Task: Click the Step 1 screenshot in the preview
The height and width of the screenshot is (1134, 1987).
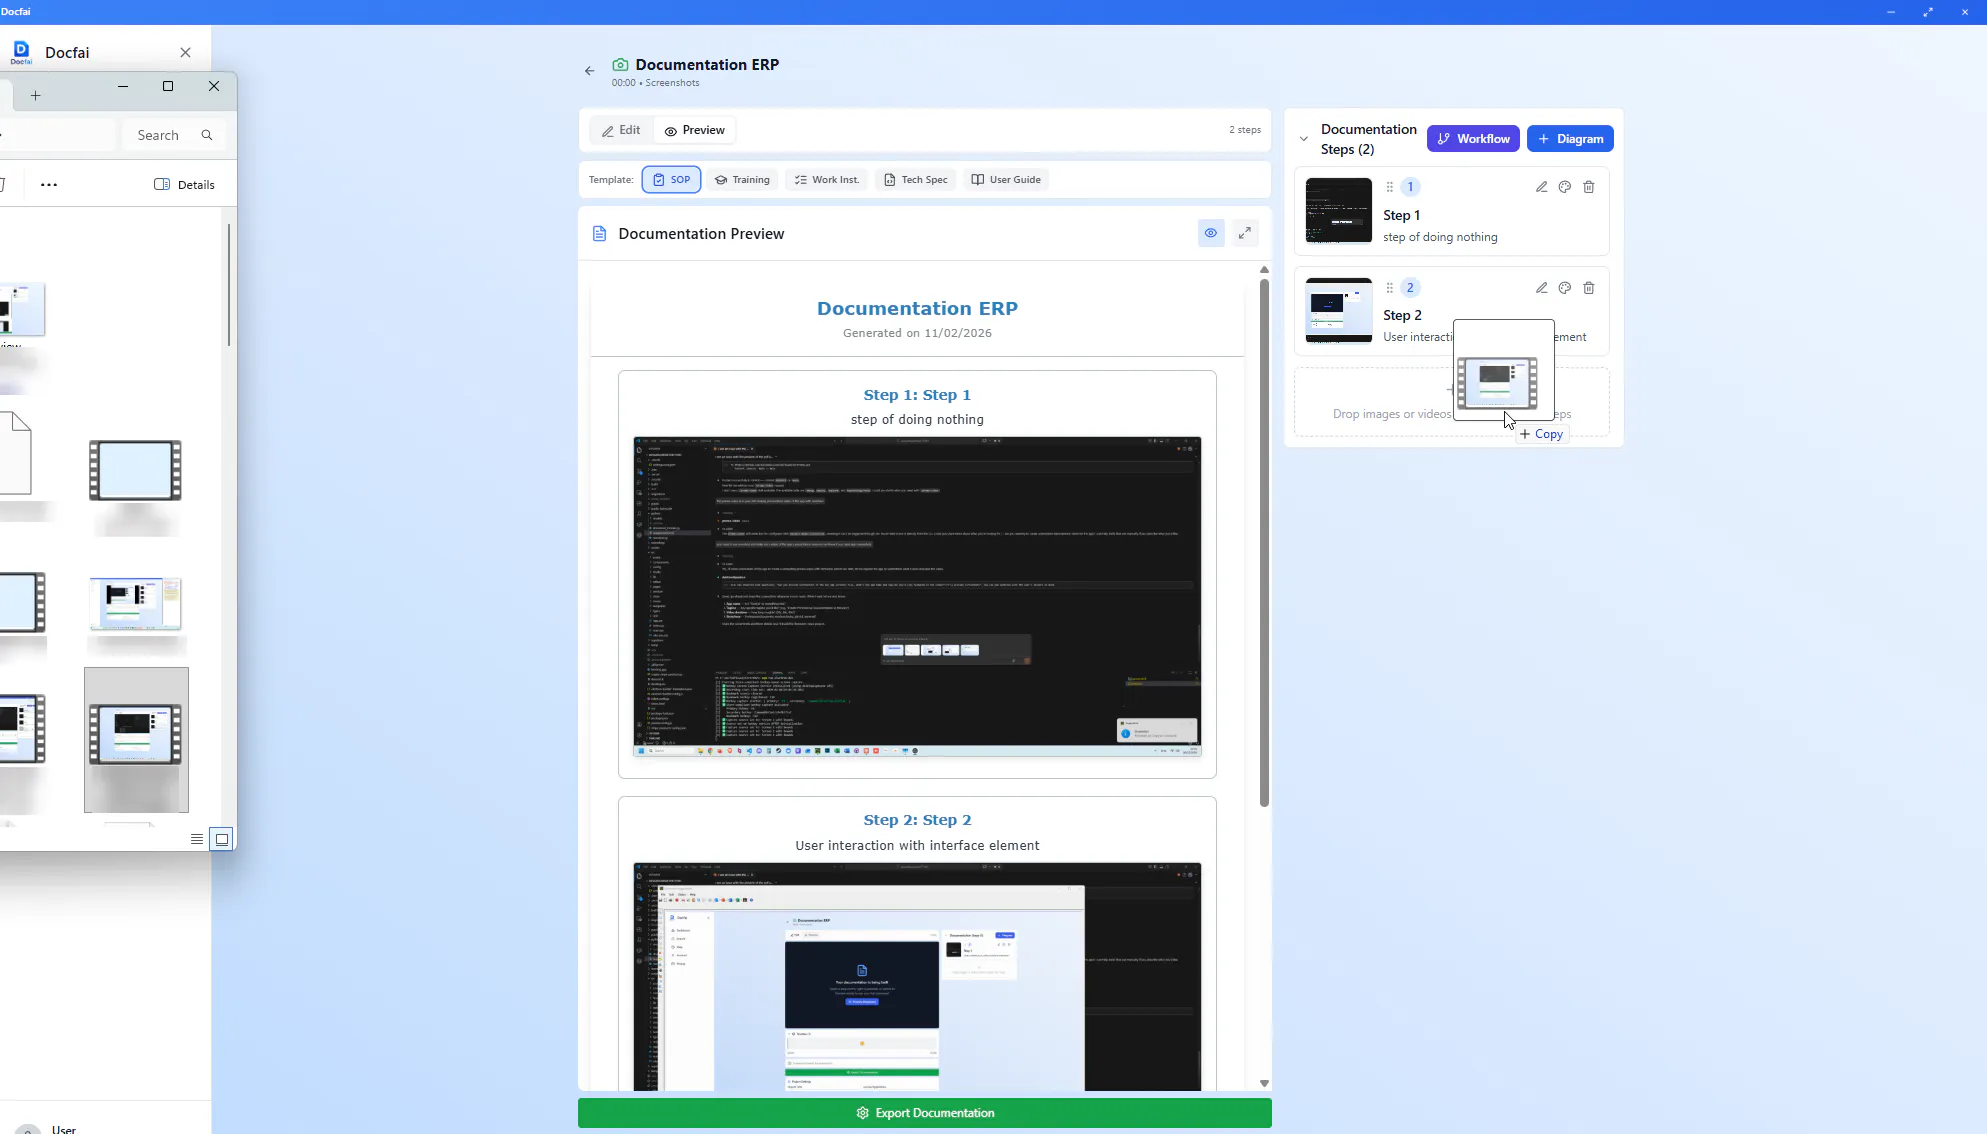Action: [917, 597]
